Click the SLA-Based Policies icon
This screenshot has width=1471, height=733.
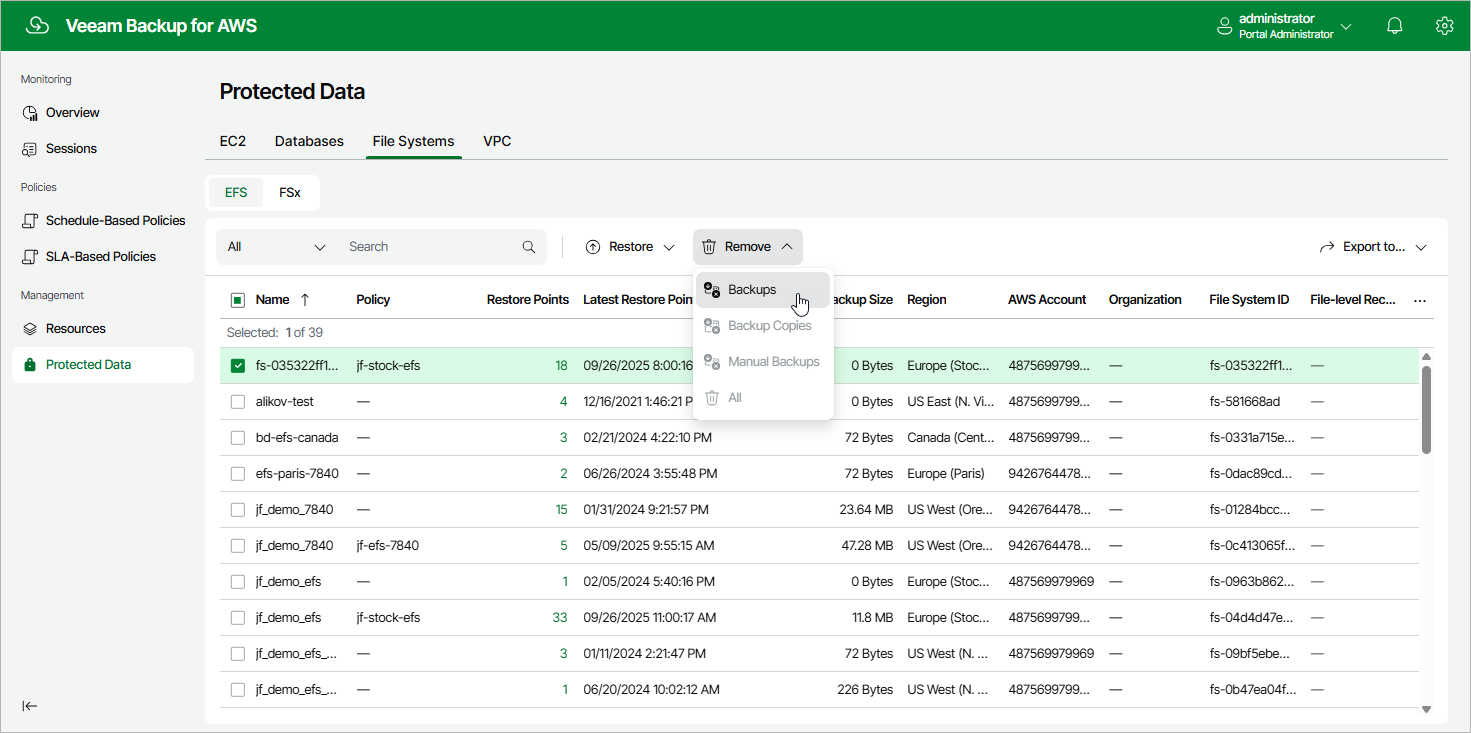(30, 257)
